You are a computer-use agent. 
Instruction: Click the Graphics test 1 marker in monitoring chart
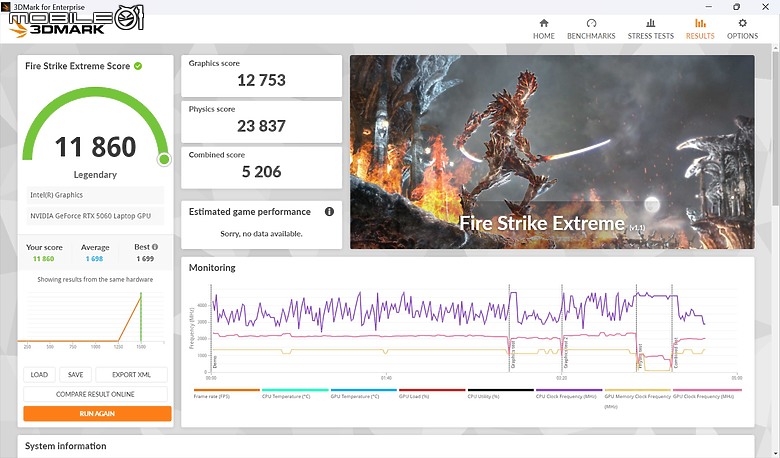(513, 354)
